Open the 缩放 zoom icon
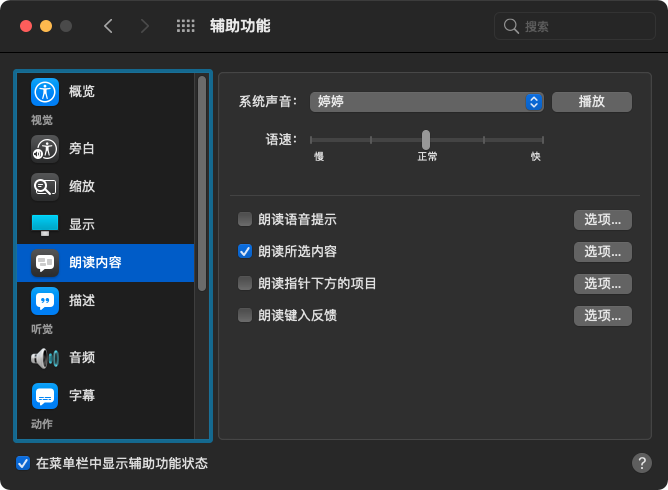Viewport: 668px width, 490px height. (x=45, y=187)
